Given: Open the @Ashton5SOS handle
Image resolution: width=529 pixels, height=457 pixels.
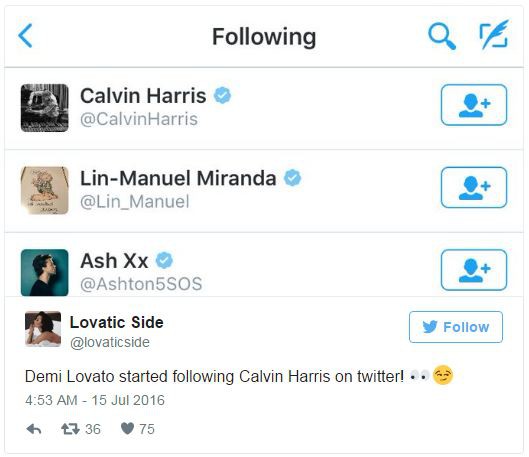Looking at the screenshot, I should click(141, 284).
